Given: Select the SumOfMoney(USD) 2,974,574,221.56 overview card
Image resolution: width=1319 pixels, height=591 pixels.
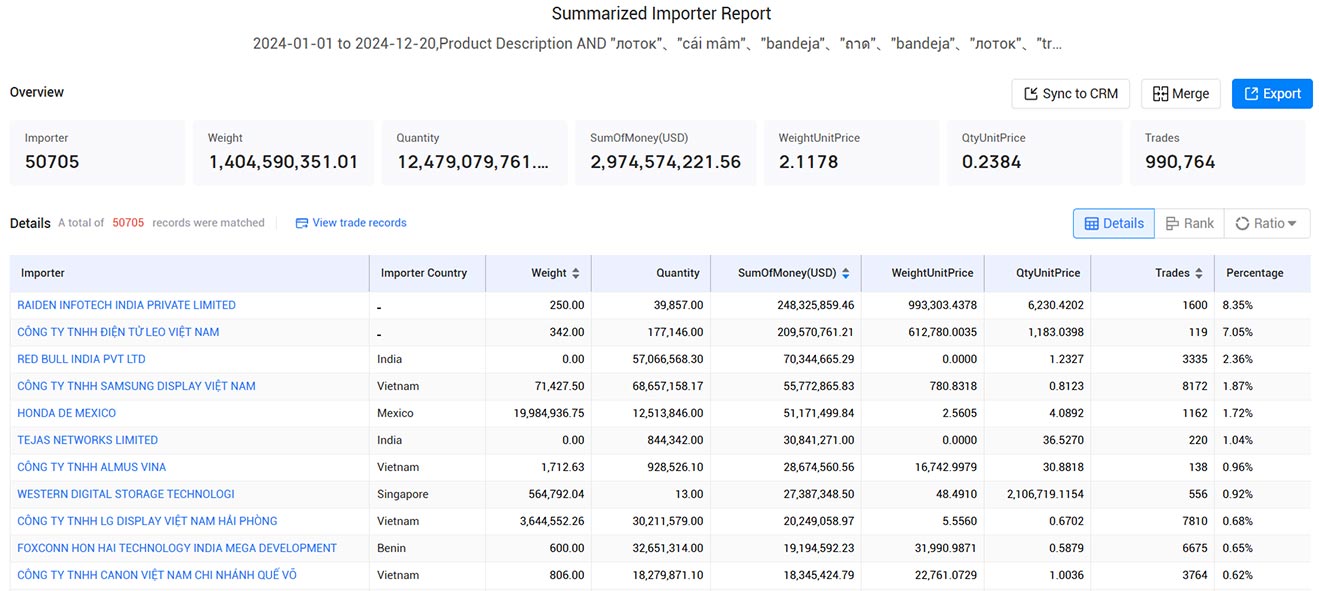Looking at the screenshot, I should click(x=665, y=152).
